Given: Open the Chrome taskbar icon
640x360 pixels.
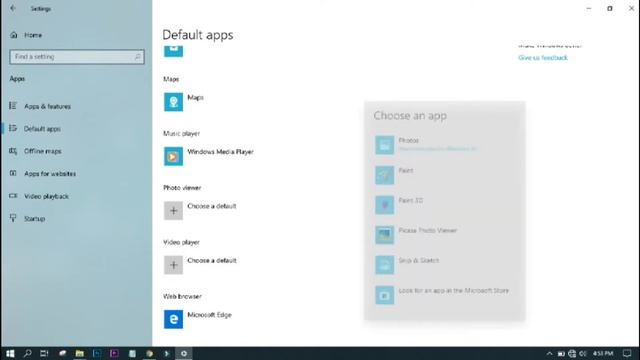Looking at the screenshot, I should tap(150, 353).
